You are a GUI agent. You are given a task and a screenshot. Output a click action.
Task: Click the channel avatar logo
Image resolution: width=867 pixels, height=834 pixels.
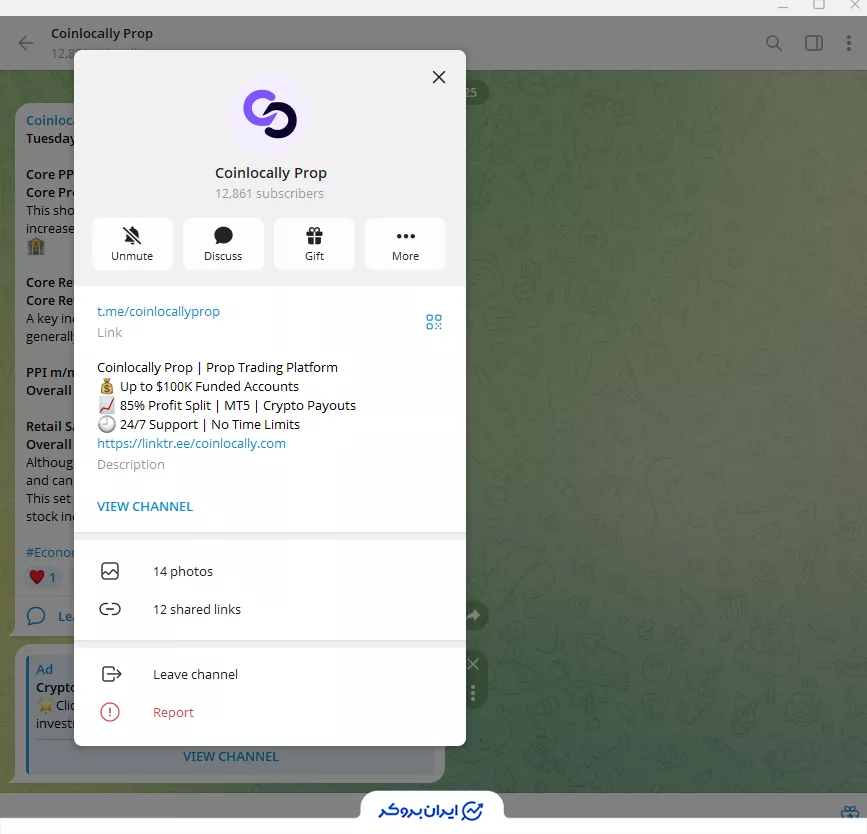click(270, 114)
